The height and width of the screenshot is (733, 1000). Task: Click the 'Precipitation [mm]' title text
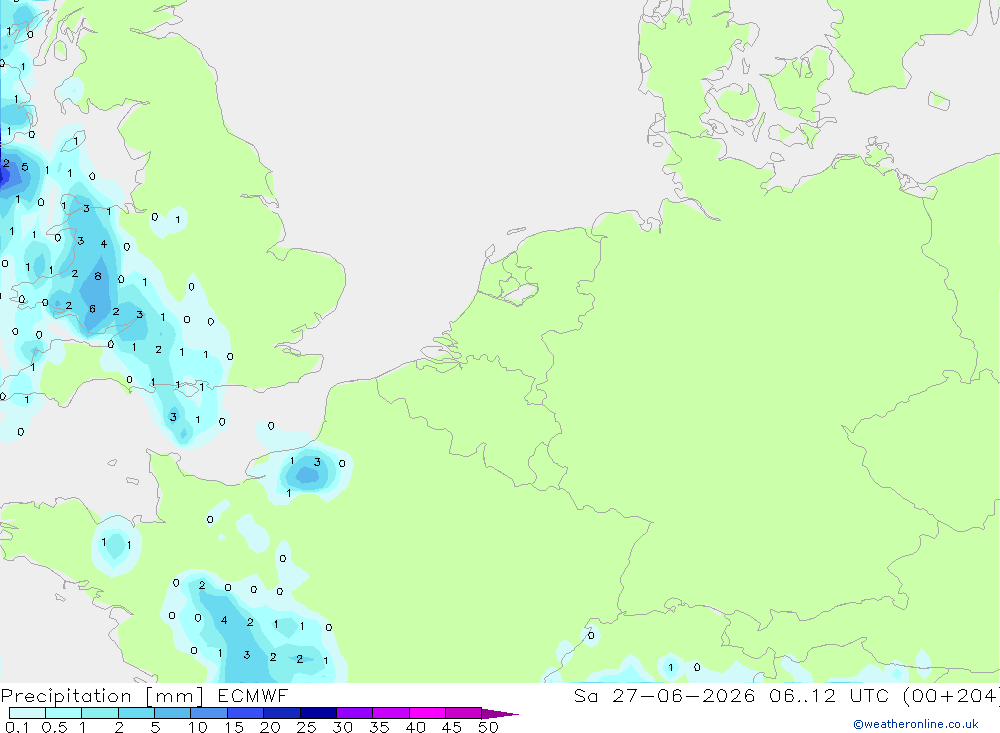102,696
